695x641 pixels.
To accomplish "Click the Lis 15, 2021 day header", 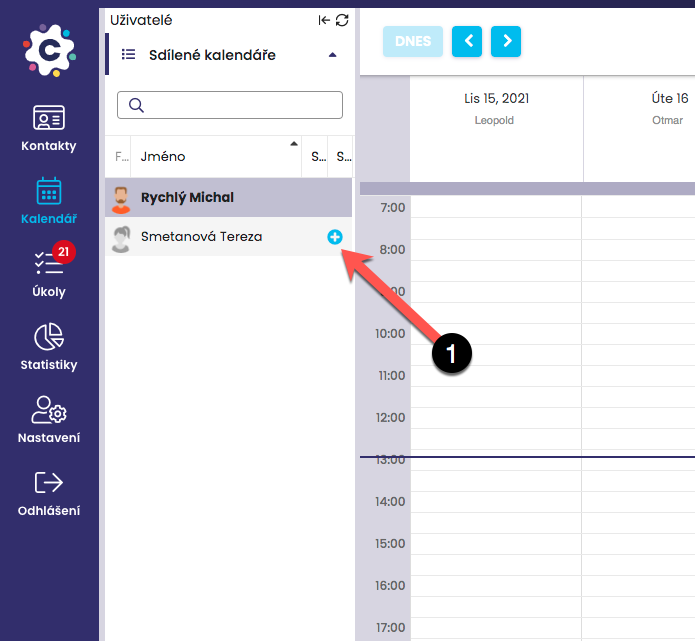I will coord(496,98).
